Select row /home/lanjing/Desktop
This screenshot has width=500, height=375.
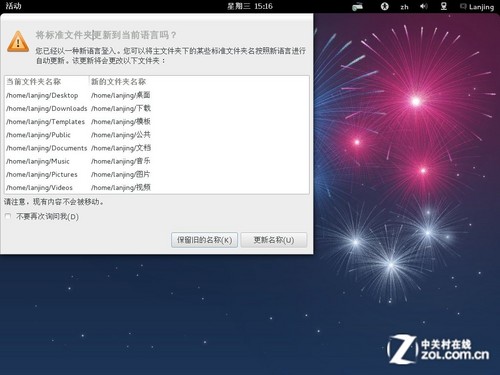coord(157,95)
